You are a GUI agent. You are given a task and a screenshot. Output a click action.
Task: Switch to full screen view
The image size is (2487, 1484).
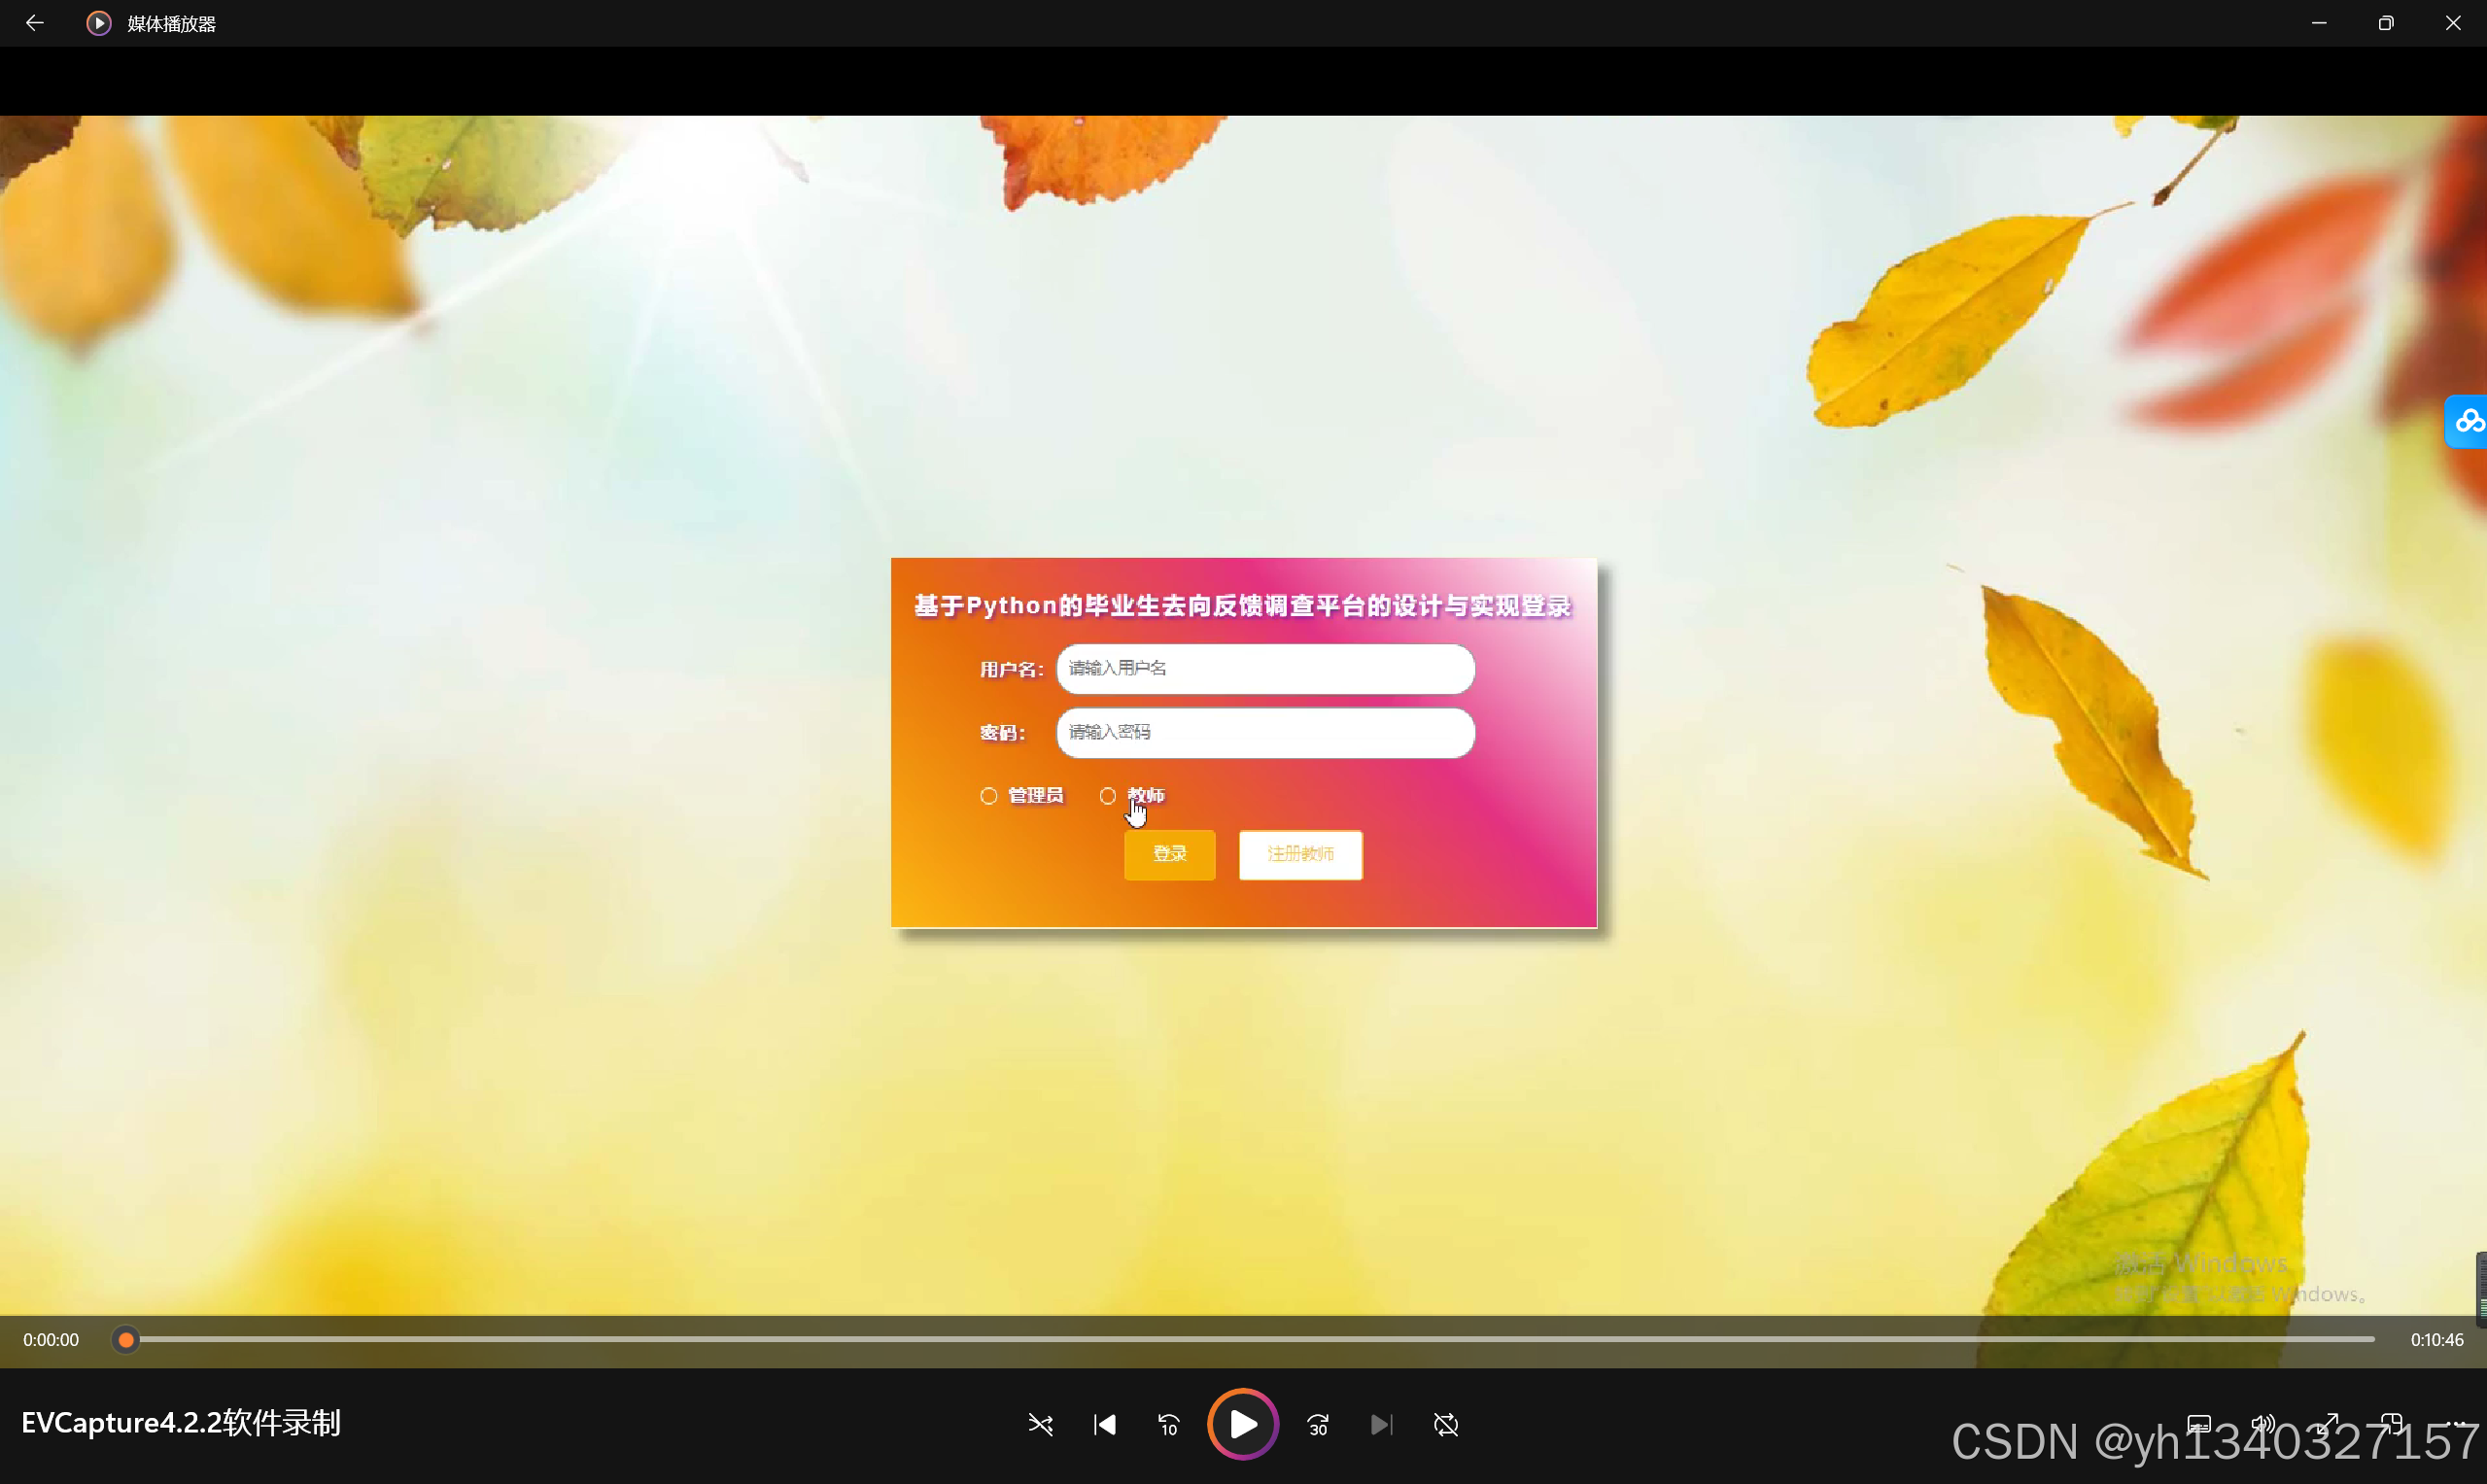(x=2328, y=1424)
